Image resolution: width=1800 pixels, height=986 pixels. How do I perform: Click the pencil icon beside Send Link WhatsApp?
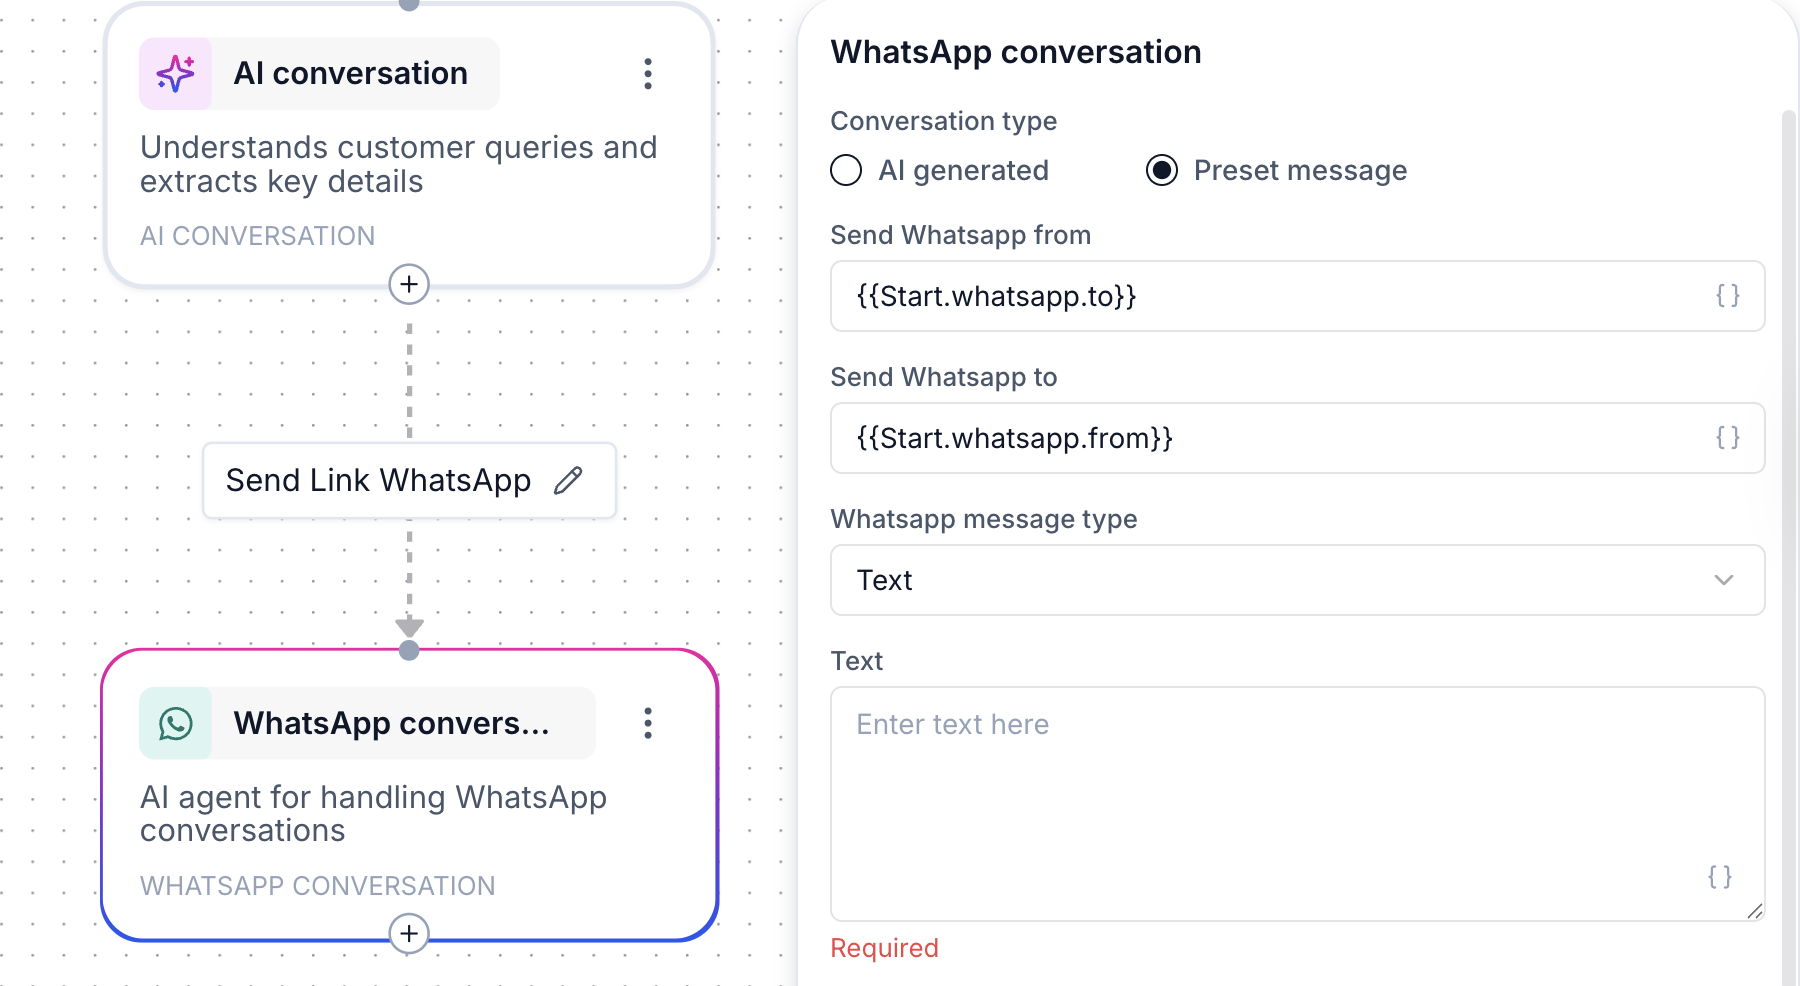click(568, 481)
